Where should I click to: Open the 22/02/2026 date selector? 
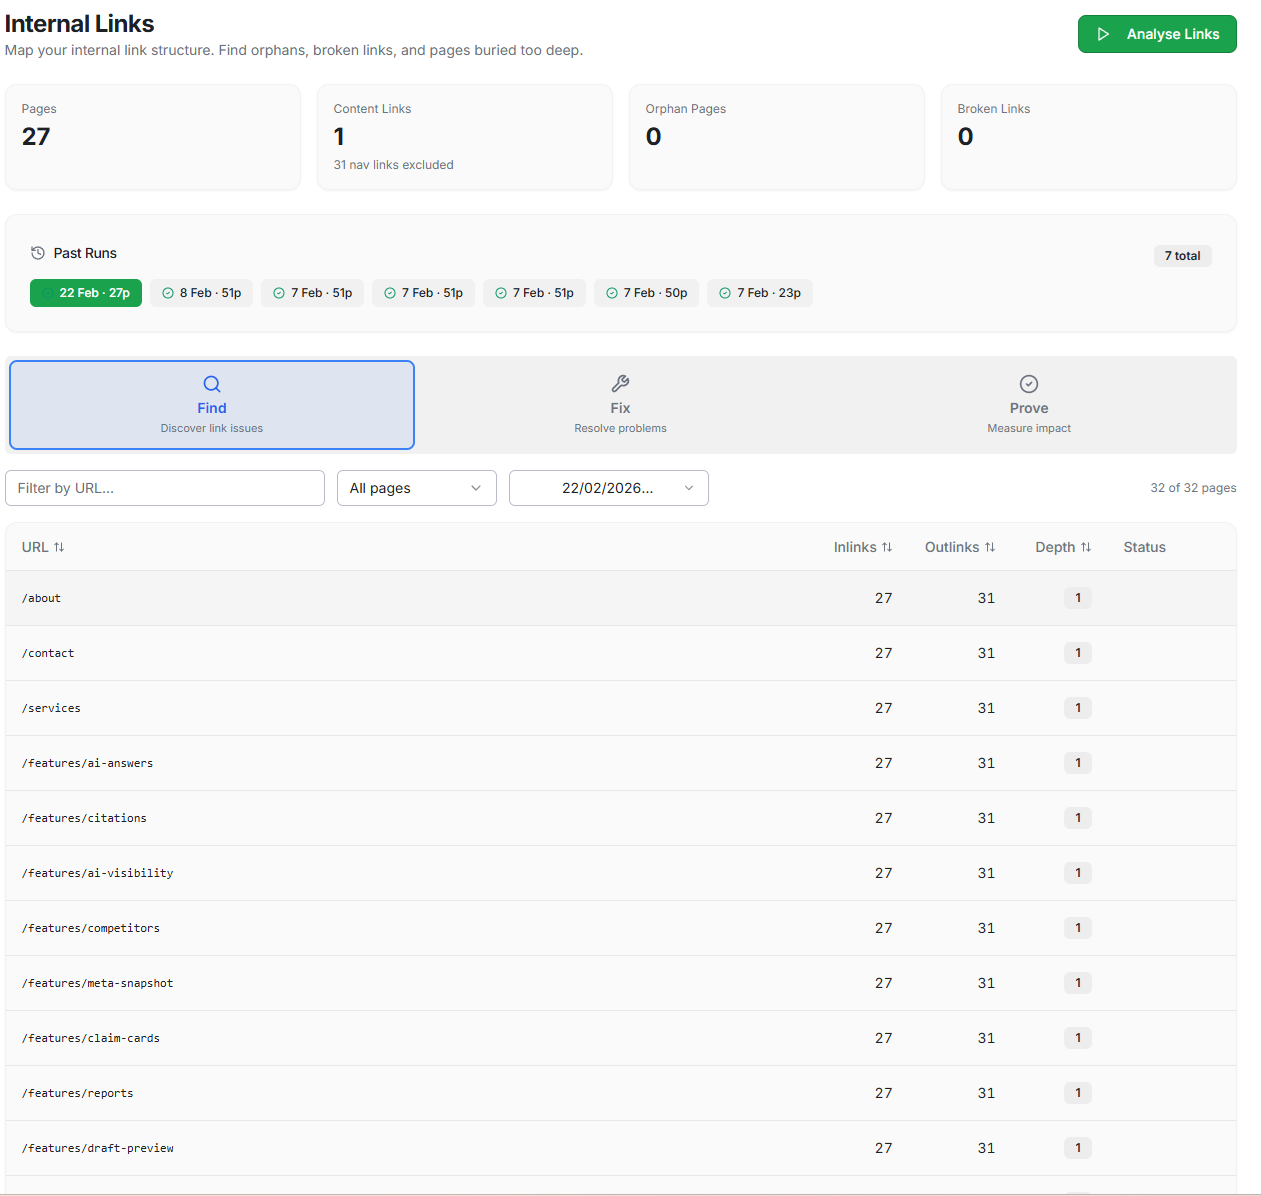click(x=608, y=488)
